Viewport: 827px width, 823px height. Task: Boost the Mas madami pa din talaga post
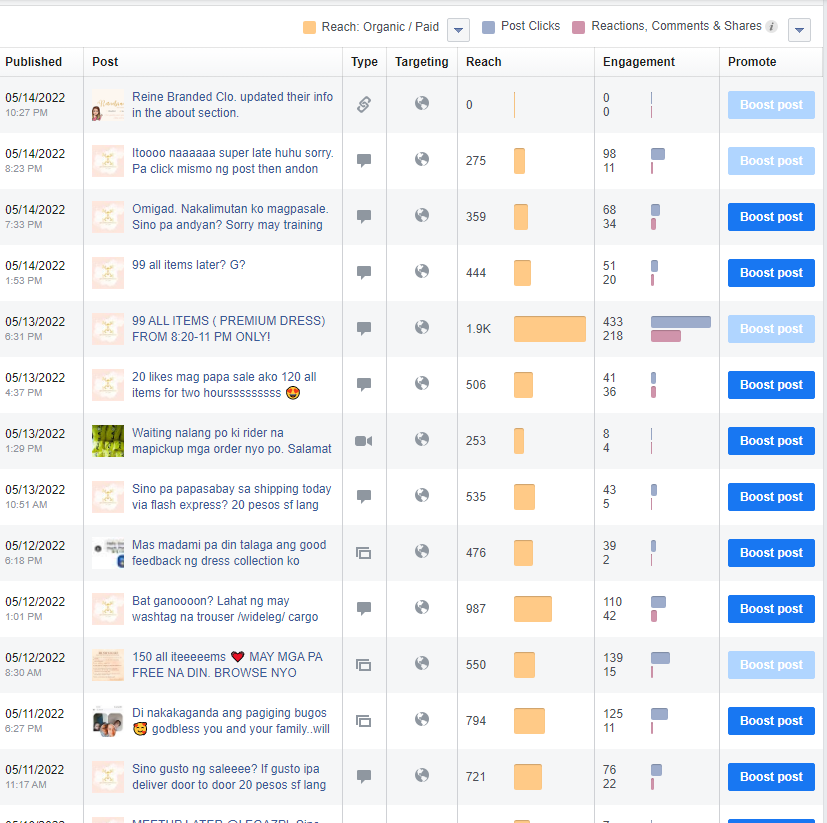point(771,552)
